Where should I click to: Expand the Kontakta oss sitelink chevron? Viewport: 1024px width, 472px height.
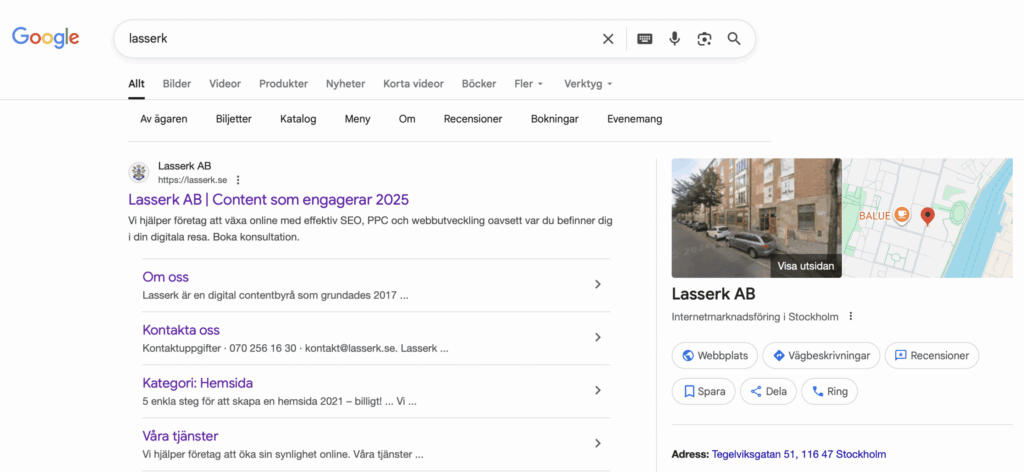(x=598, y=338)
